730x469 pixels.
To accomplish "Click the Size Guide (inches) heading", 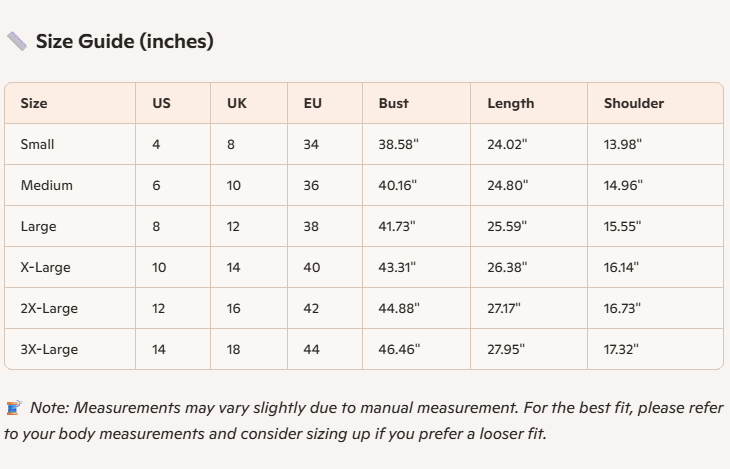I will pos(124,41).
